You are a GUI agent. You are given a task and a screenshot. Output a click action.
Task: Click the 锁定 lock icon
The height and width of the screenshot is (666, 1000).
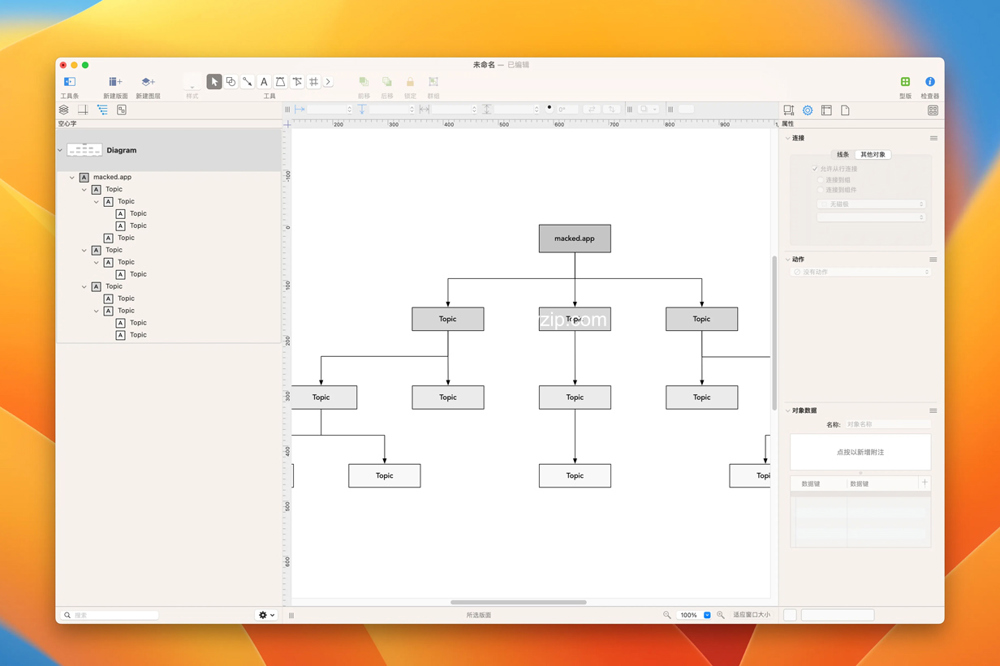[410, 82]
